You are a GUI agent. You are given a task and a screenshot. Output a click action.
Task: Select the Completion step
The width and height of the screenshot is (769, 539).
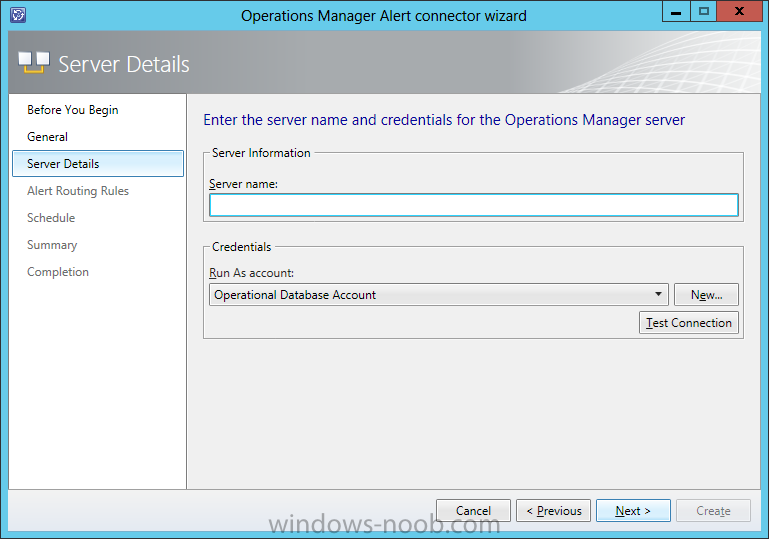[x=58, y=272]
